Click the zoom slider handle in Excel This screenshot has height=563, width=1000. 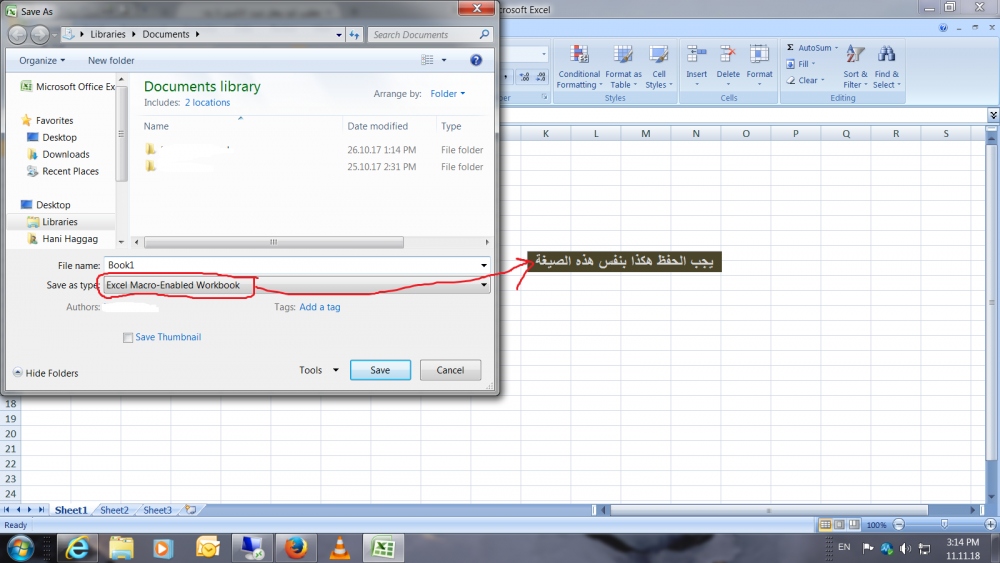coord(945,524)
